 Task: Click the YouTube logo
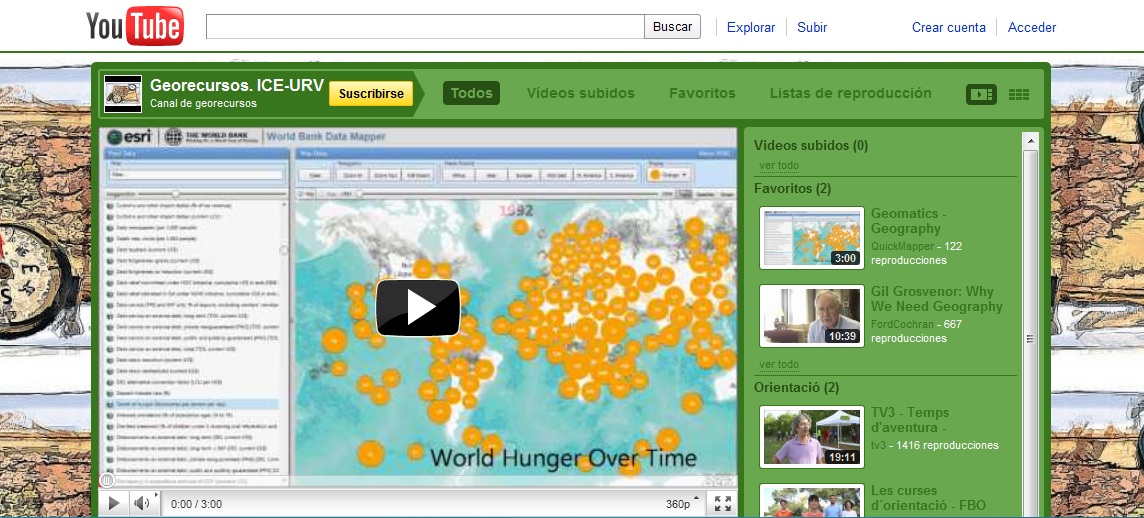[x=135, y=27]
